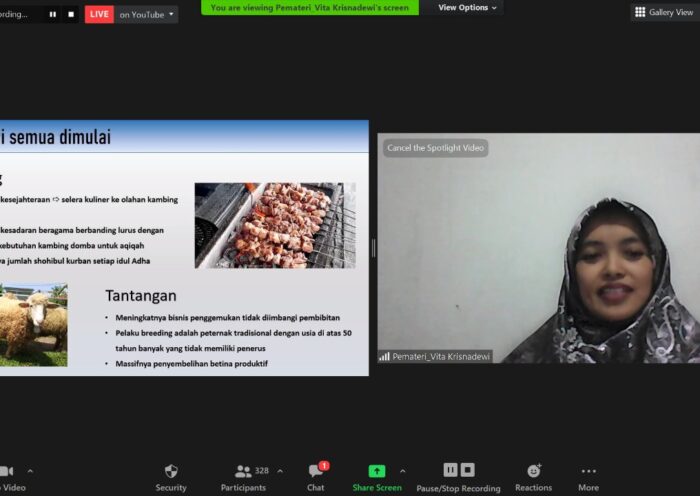This screenshot has width=700, height=496.
Task: Stop recording using the top bar square
Action: click(x=71, y=14)
